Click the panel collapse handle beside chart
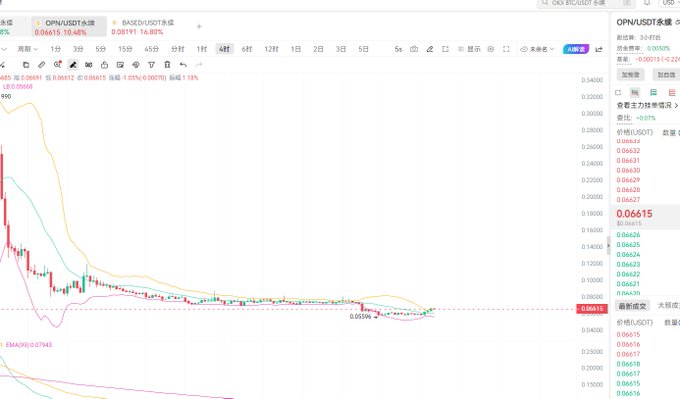The width and height of the screenshot is (680, 399). [608, 245]
